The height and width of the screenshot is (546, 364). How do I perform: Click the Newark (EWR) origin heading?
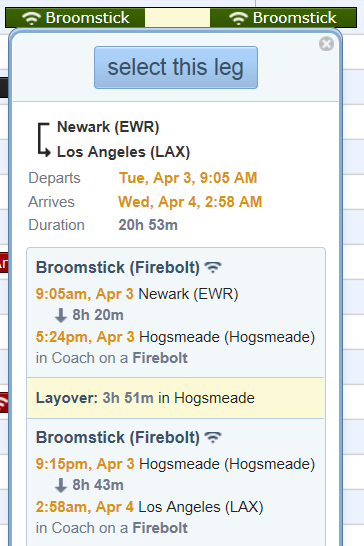tap(108, 127)
